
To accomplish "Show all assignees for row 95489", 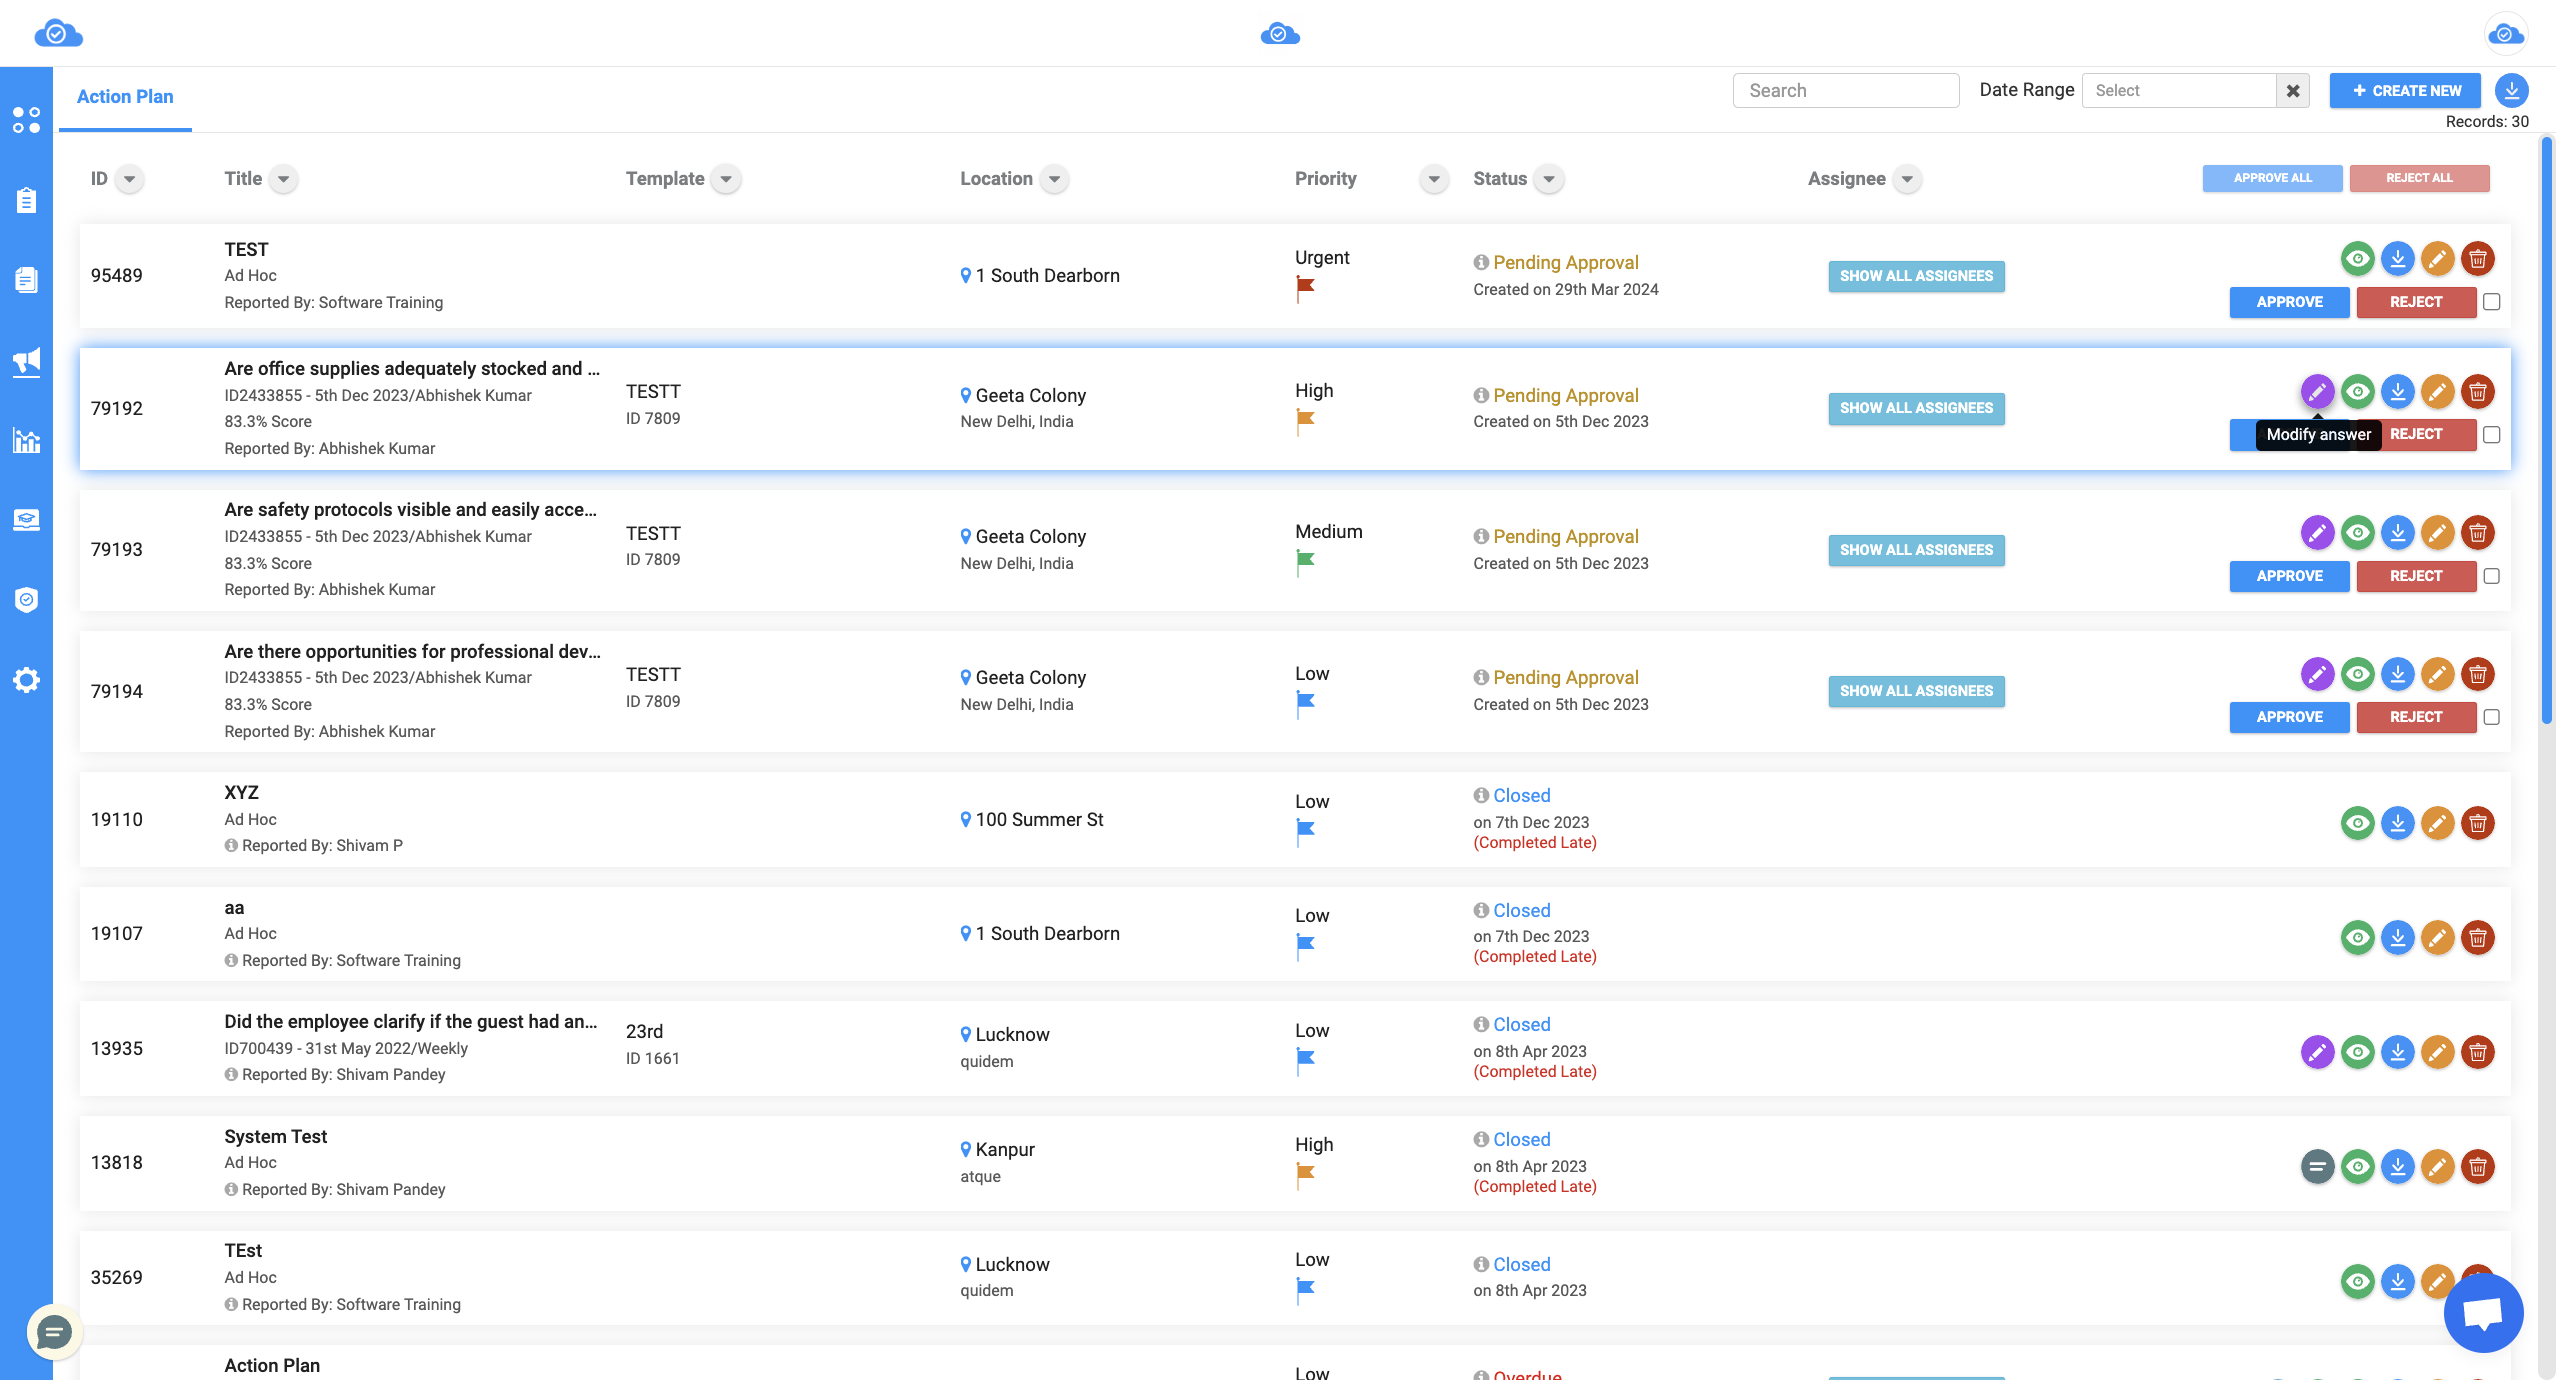I will (1916, 276).
